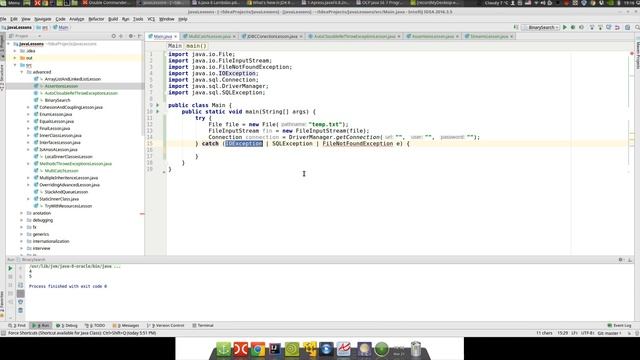Click the run gutter arrow next to class Main
This screenshot has width=640, height=360.
click(x=158, y=105)
